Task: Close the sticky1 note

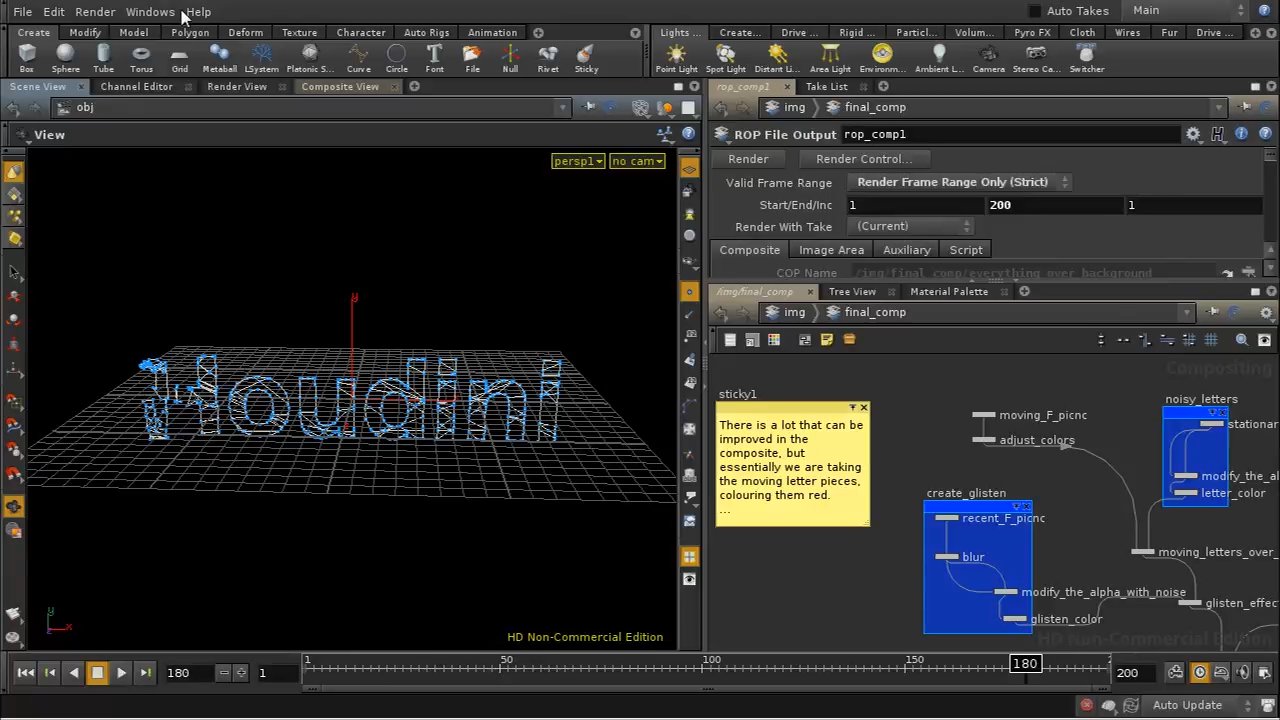Action: [864, 408]
